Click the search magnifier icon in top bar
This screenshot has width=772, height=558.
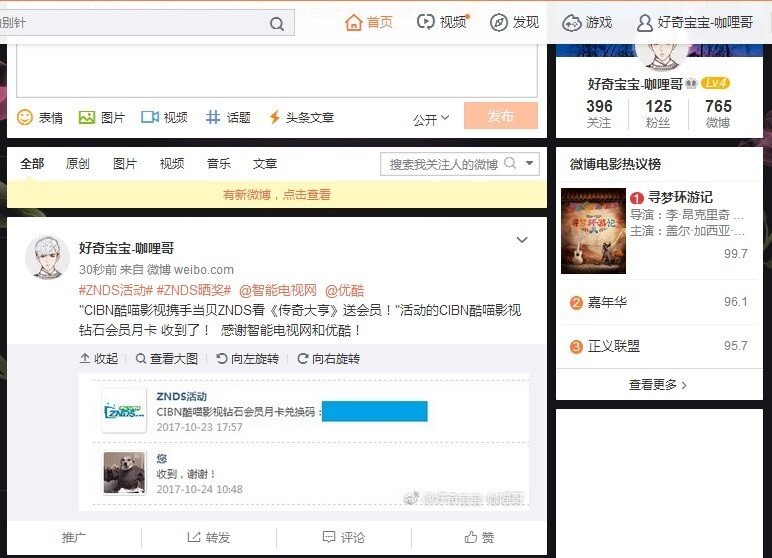277,23
